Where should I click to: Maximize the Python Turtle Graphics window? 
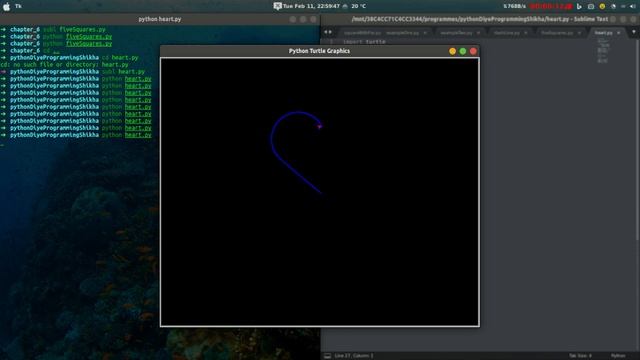(x=463, y=51)
